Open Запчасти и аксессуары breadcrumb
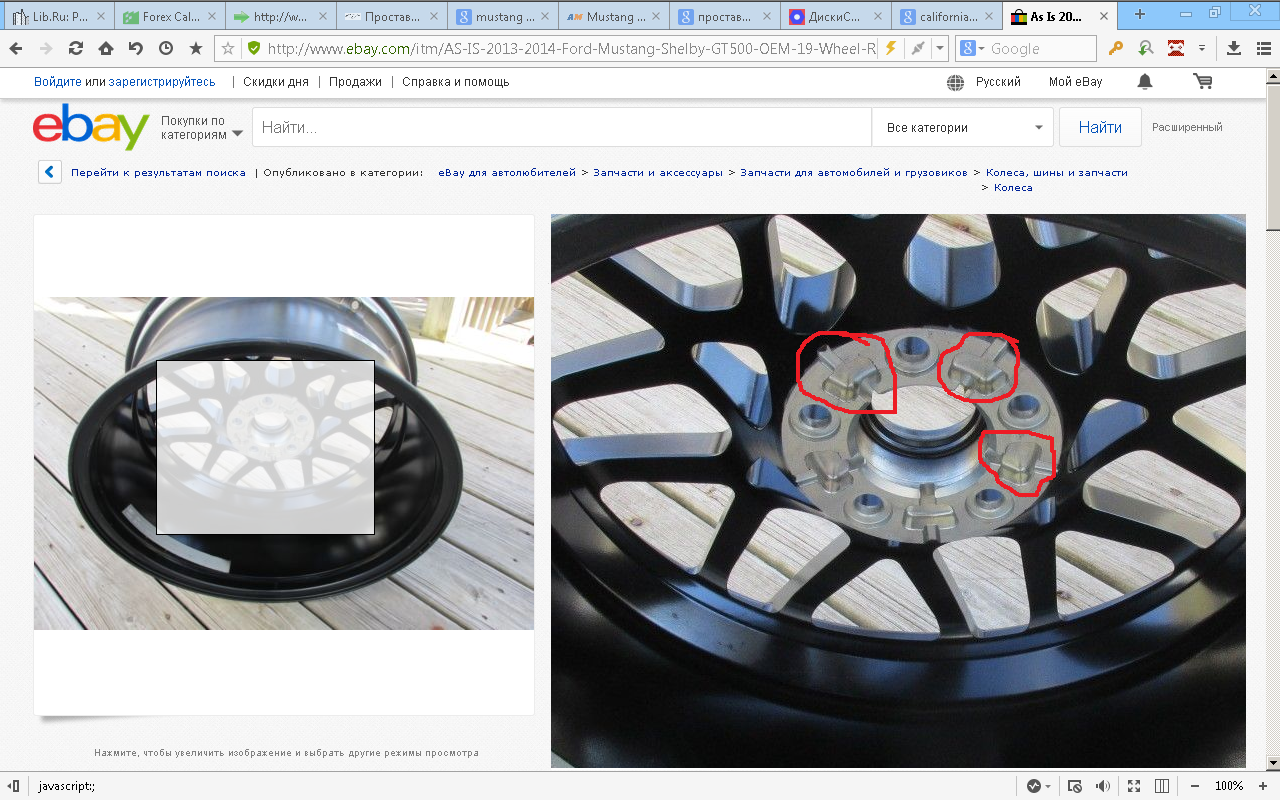Viewport: 1280px width, 800px height. [x=658, y=172]
